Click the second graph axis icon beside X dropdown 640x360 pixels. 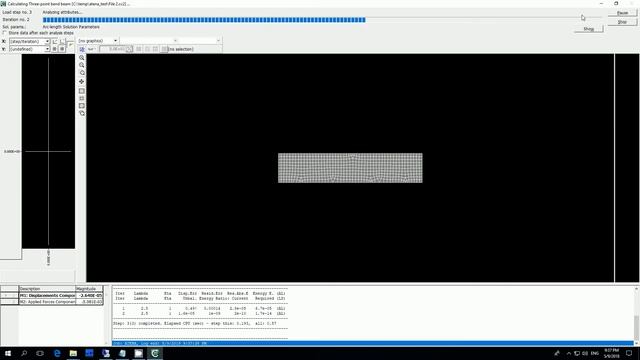point(62,42)
